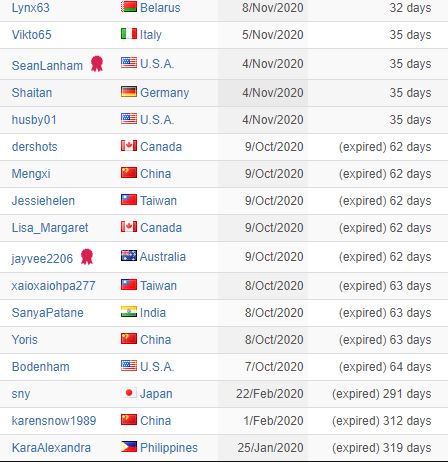Click the Germany flag icon
The width and height of the screenshot is (448, 462).
tap(129, 91)
